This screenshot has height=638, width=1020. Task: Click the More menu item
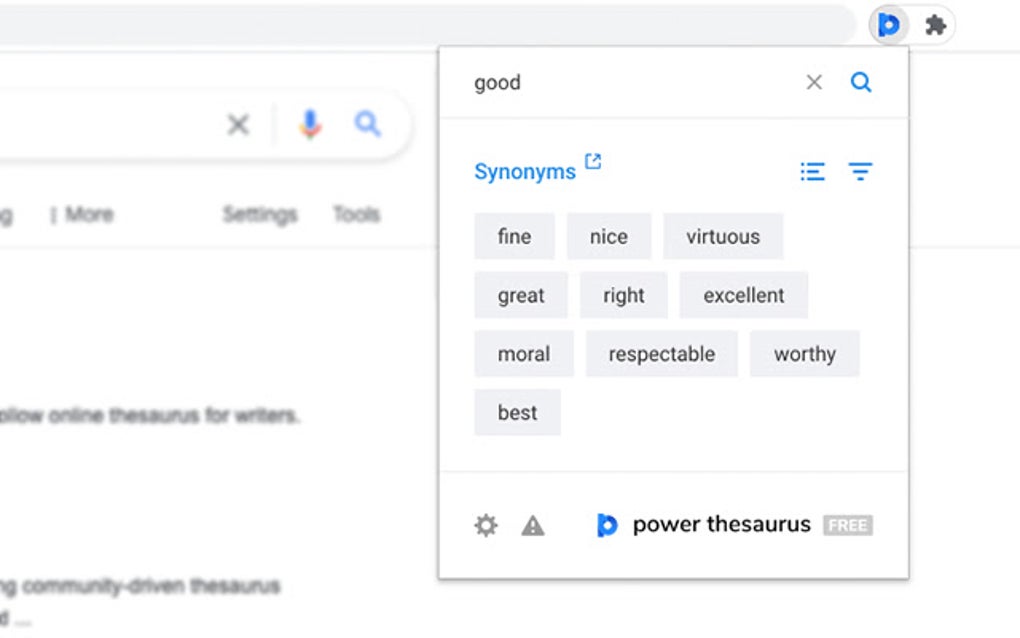coord(89,213)
